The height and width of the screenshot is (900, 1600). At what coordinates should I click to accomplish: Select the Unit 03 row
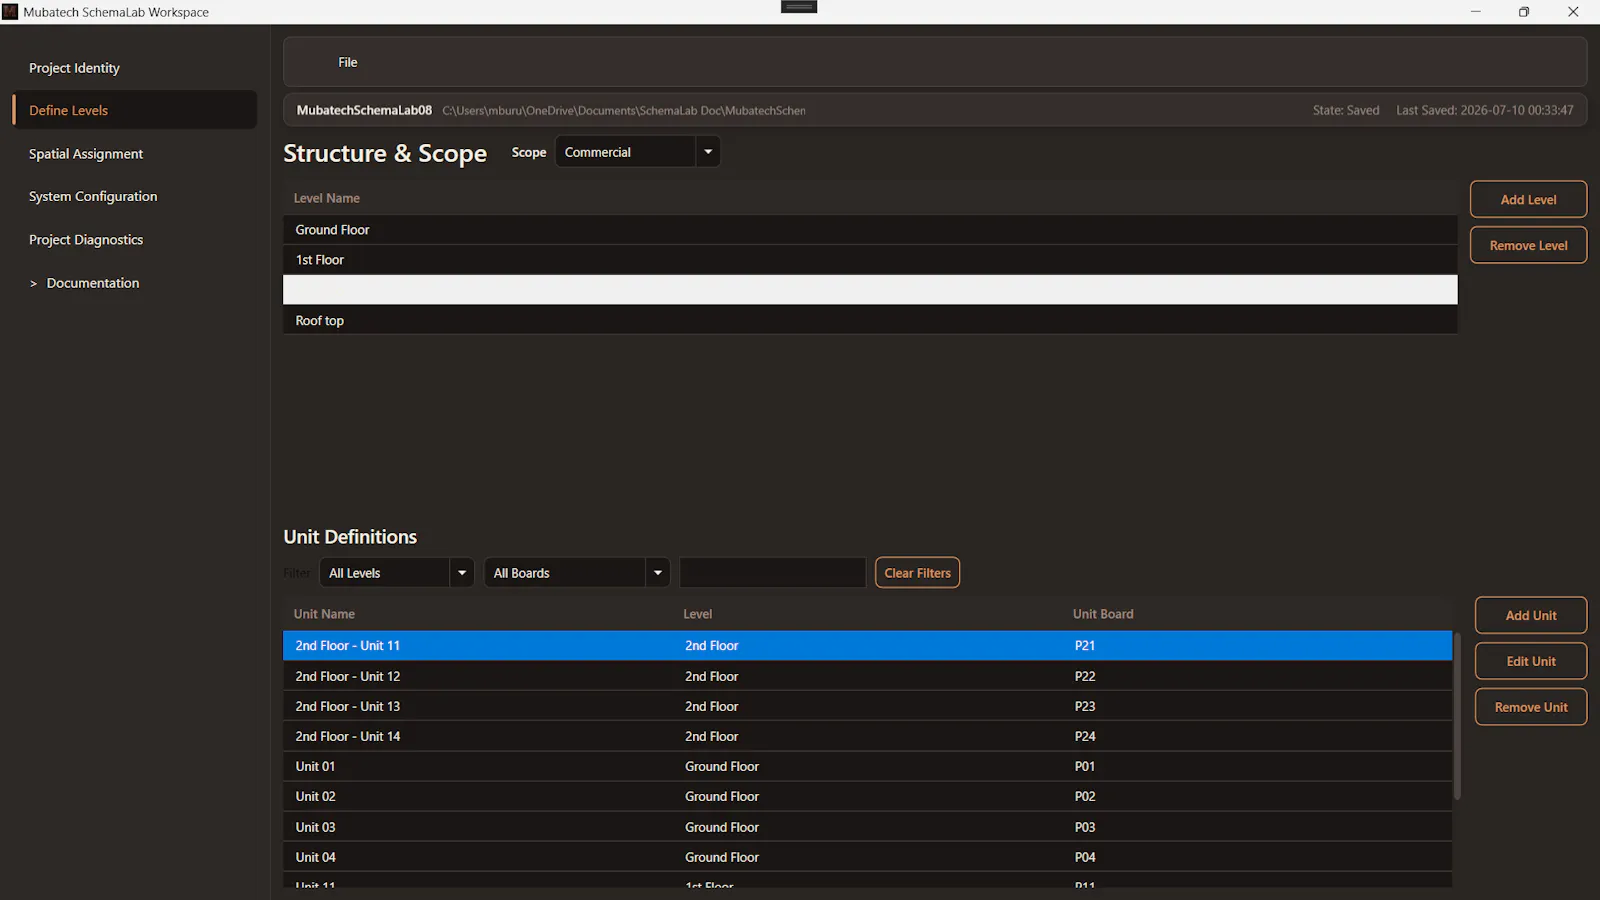coord(868,827)
